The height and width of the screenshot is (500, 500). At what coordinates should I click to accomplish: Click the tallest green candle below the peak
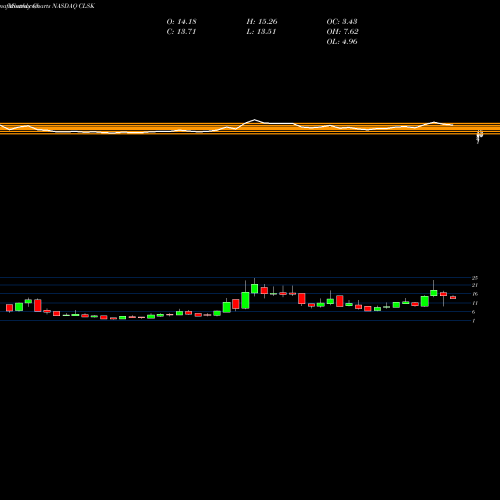coord(245,300)
